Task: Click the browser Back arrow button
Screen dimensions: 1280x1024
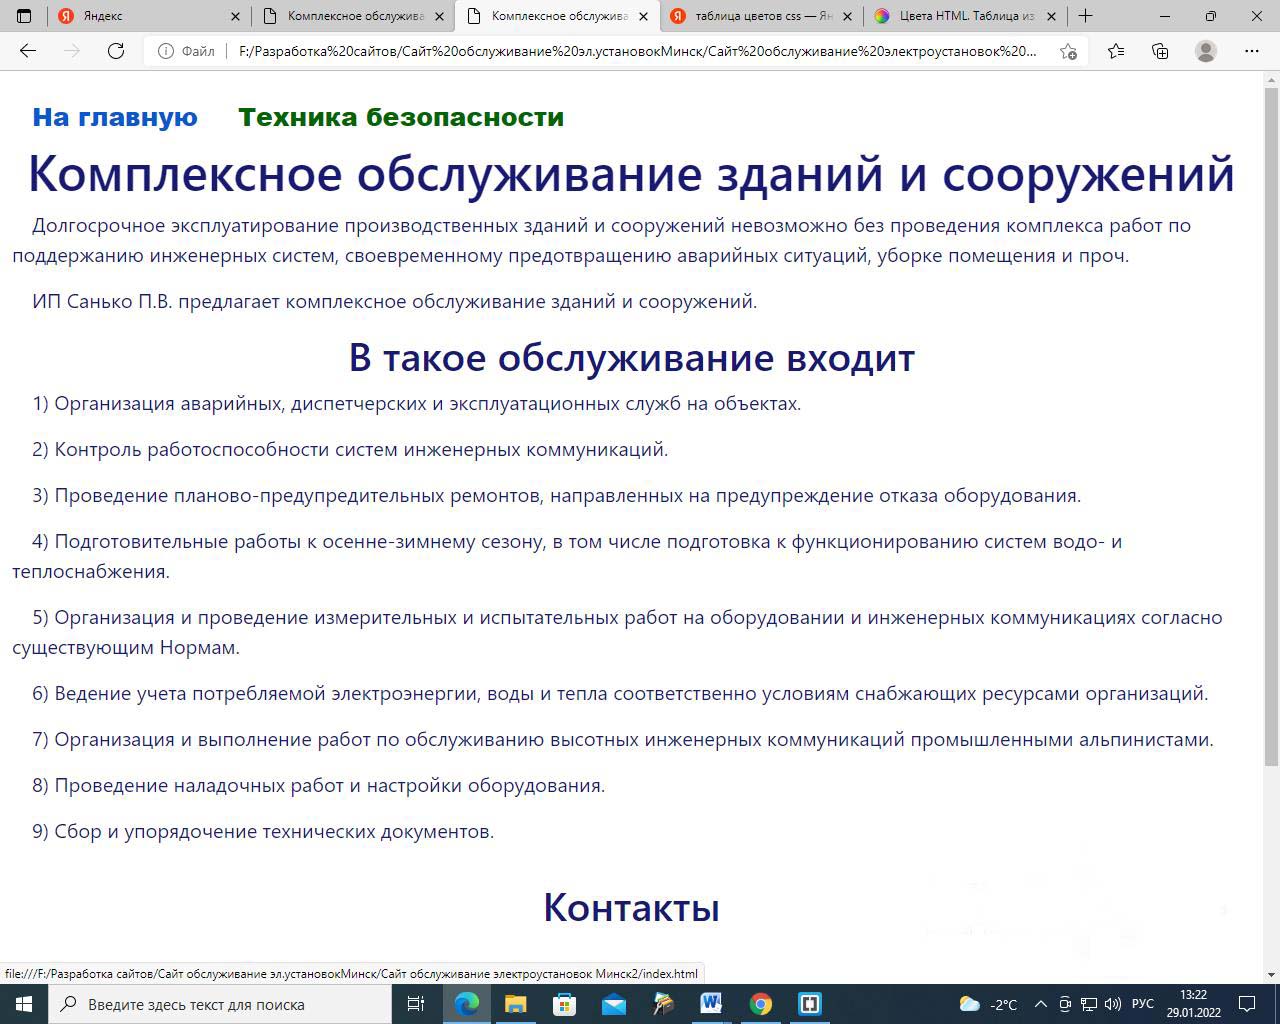Action: [x=28, y=51]
